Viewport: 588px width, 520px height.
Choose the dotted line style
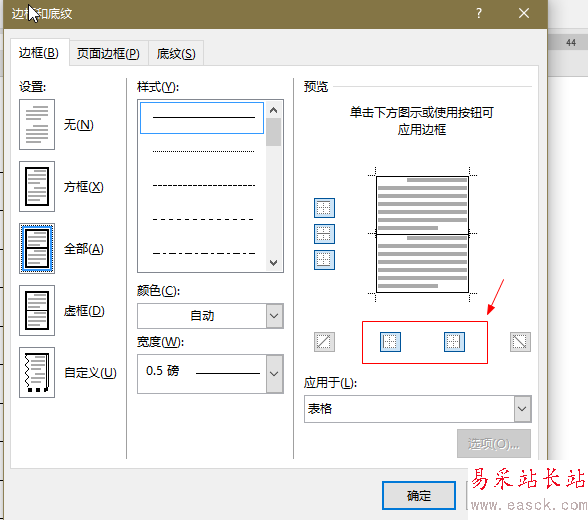[203, 151]
